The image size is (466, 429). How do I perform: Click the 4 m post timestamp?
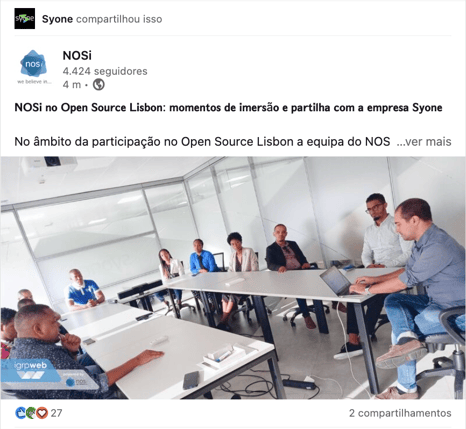tap(72, 85)
